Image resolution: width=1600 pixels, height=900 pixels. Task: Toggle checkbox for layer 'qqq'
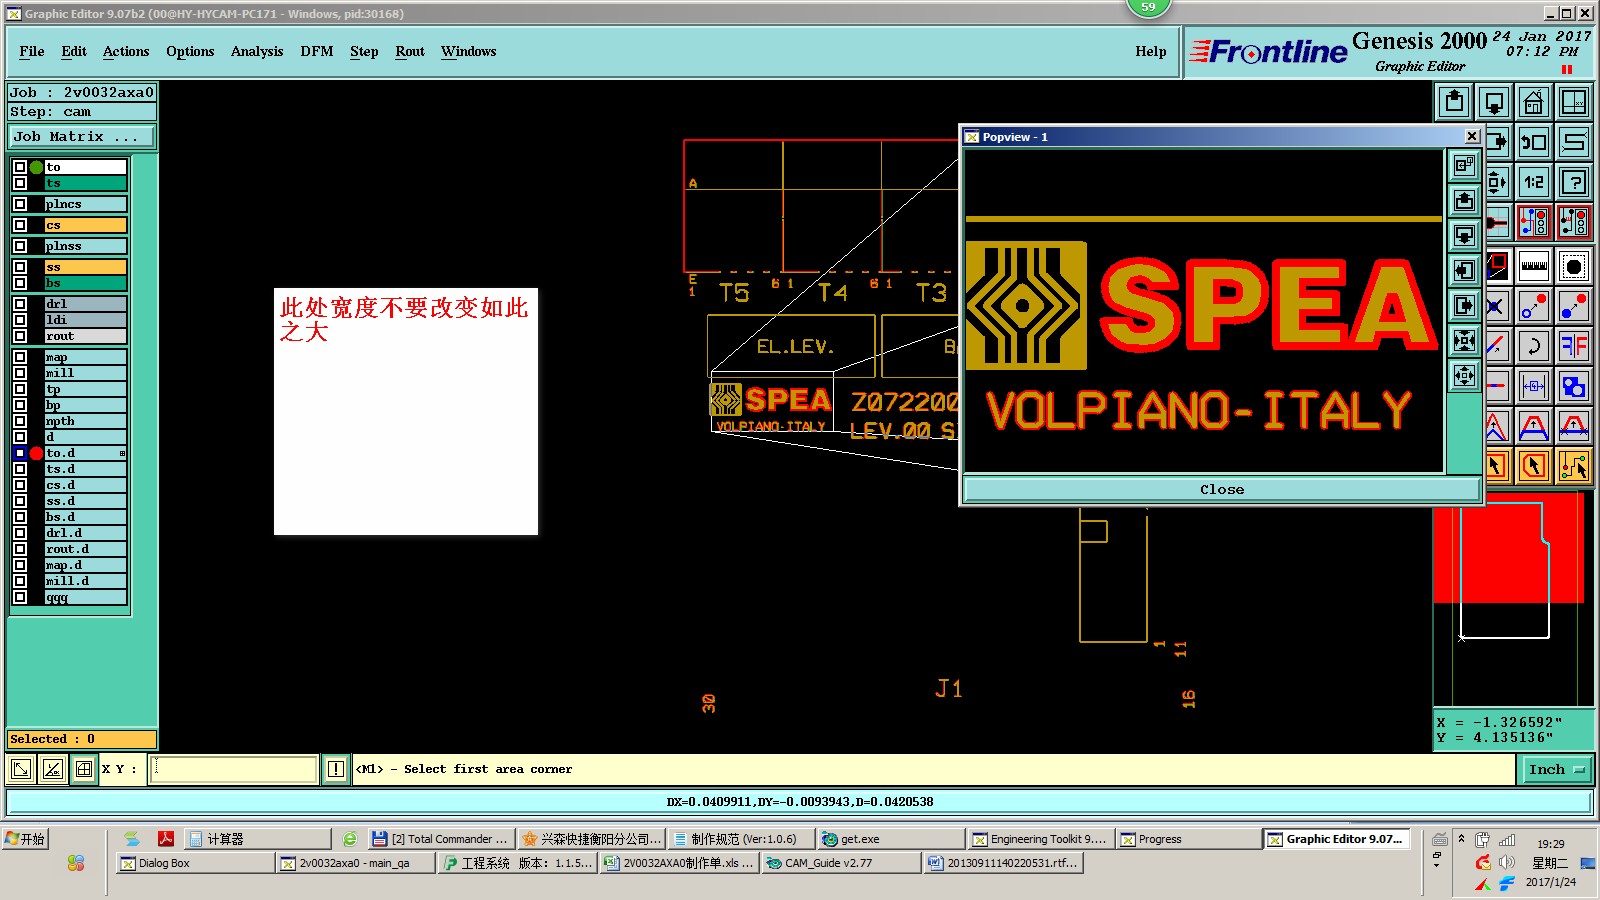20,597
